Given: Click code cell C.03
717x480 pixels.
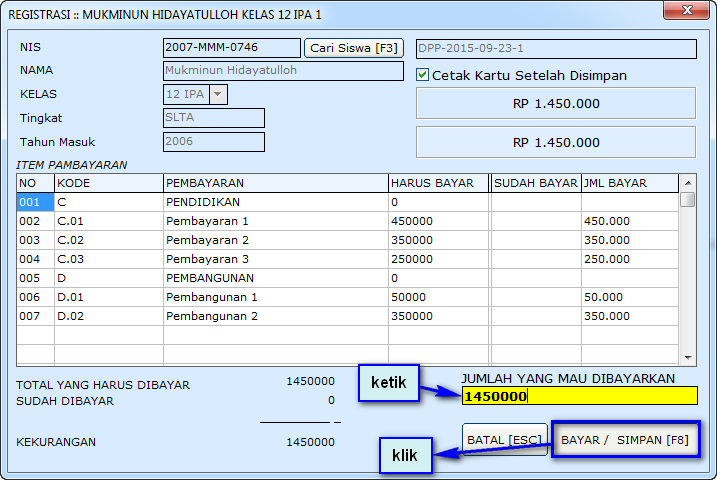Looking at the screenshot, I should (108, 259).
